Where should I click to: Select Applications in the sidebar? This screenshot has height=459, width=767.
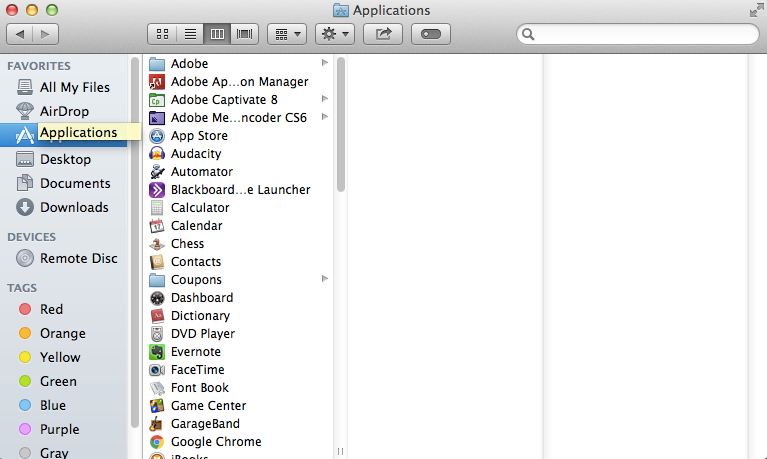point(64,135)
